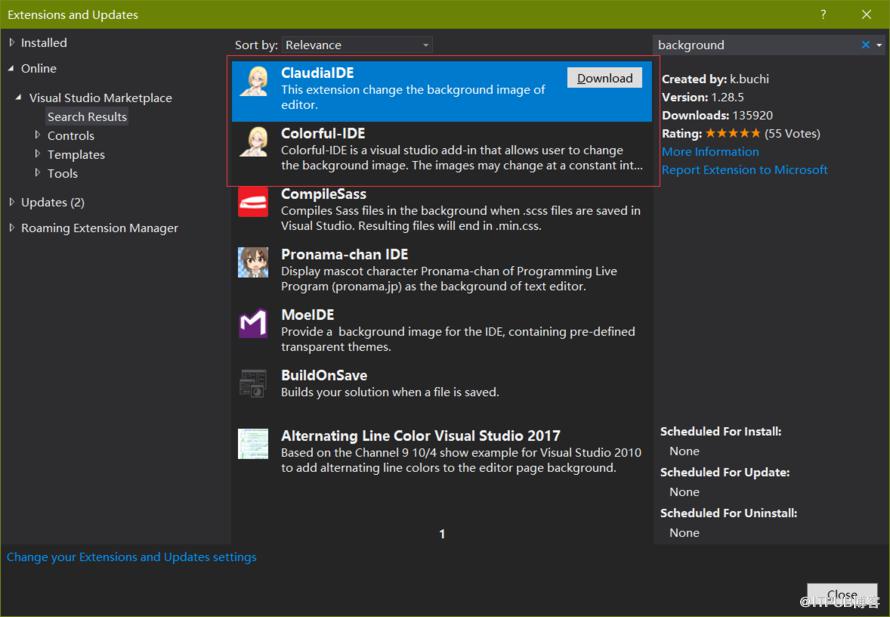
Task: Open the search box dropdown arrow
Action: coord(879,45)
